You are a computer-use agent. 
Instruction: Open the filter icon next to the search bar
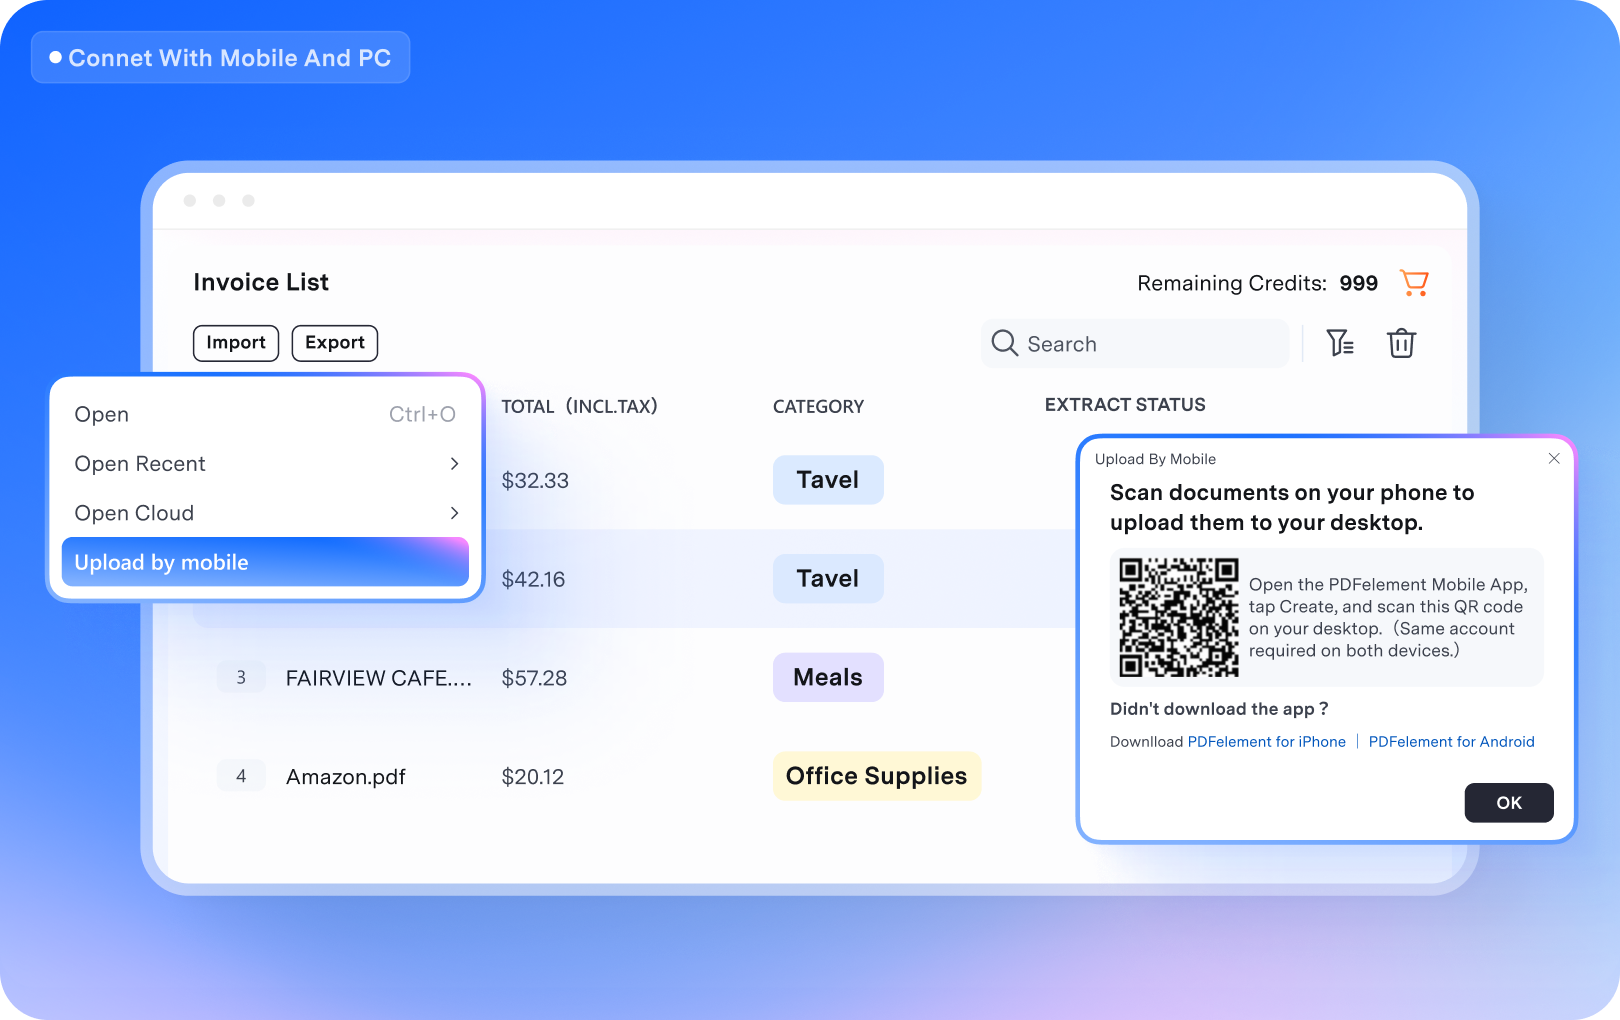(x=1340, y=343)
